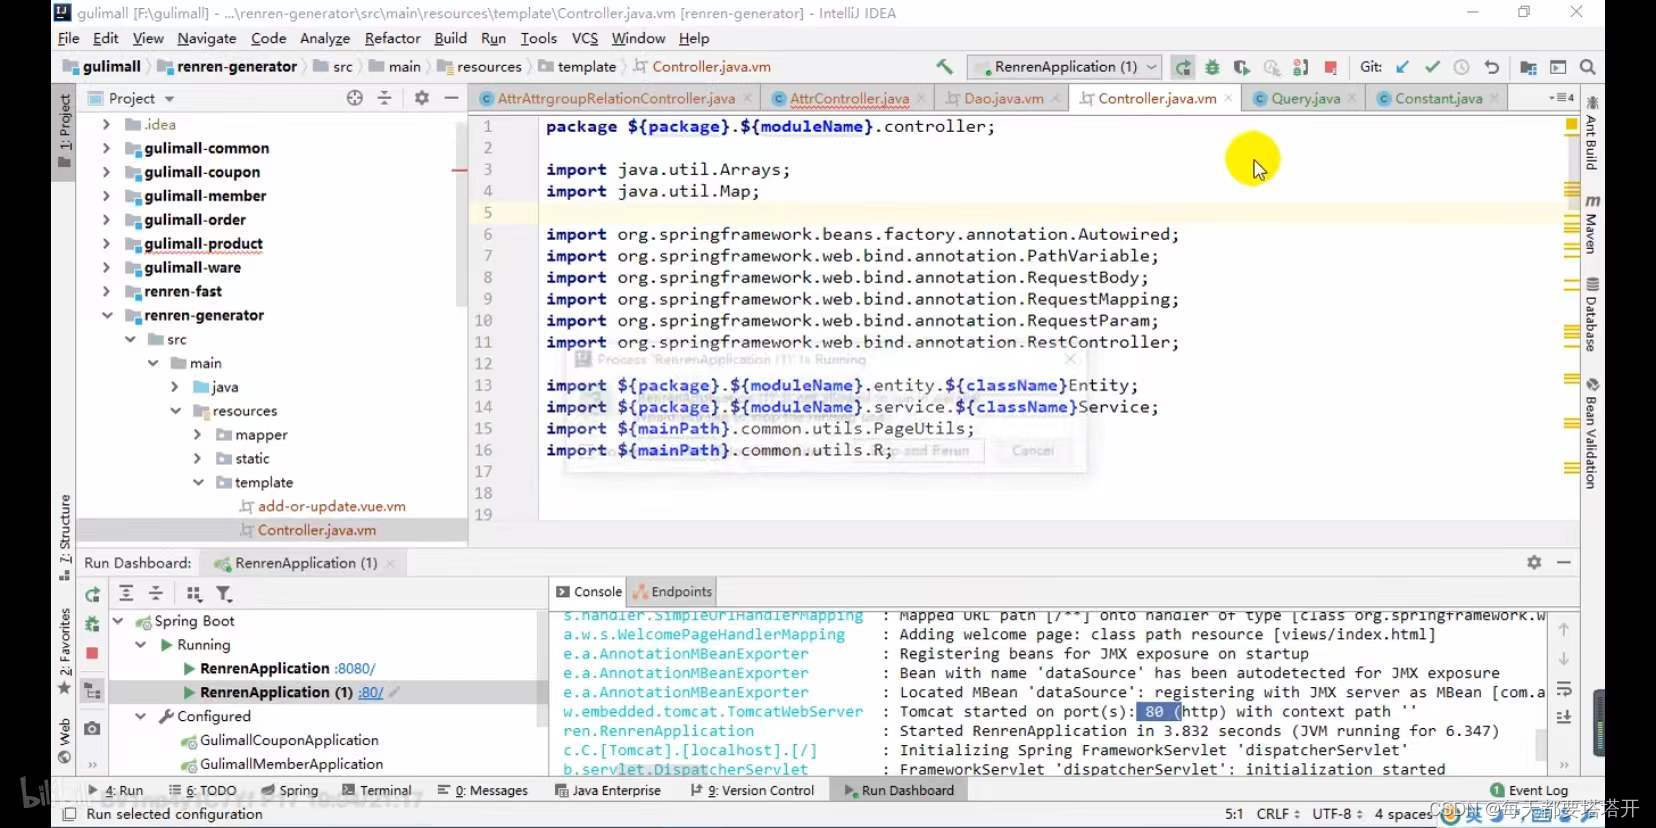
Task: Run with coverage icon in toolbar
Action: pyautogui.click(x=1241, y=67)
